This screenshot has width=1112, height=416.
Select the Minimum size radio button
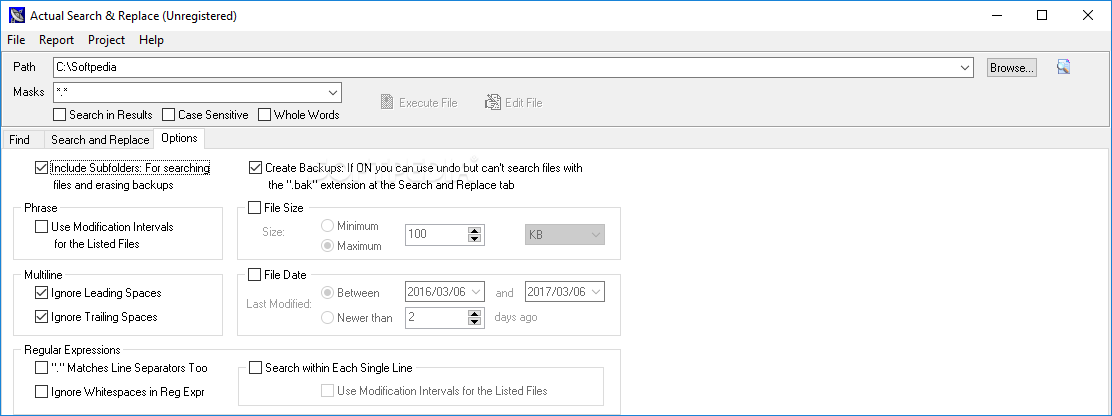click(x=328, y=226)
